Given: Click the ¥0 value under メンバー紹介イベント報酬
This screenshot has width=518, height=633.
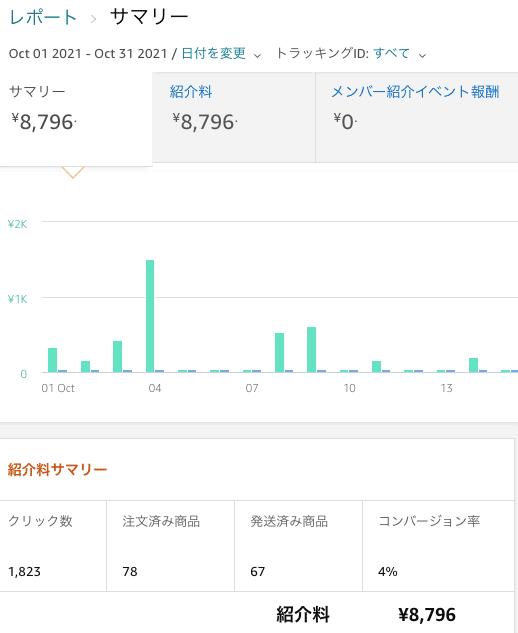Looking at the screenshot, I should pos(345,122).
